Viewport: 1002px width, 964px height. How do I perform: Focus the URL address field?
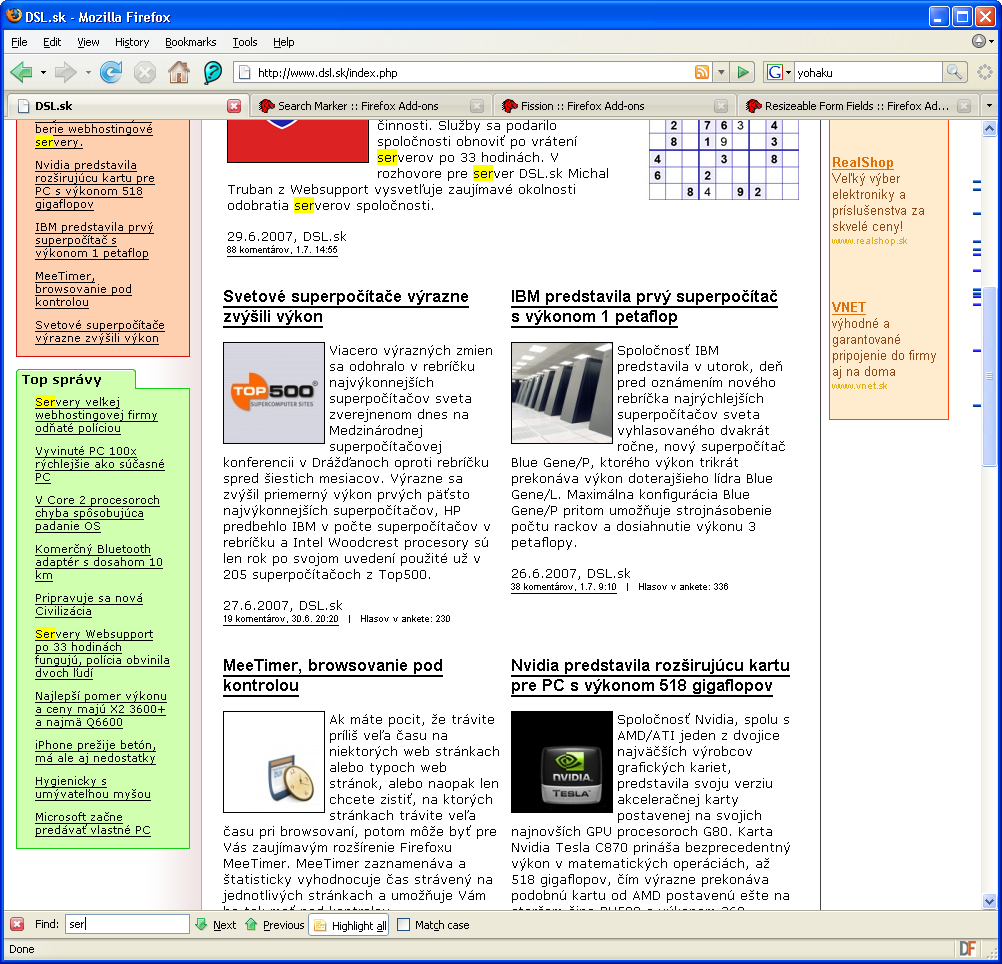473,73
